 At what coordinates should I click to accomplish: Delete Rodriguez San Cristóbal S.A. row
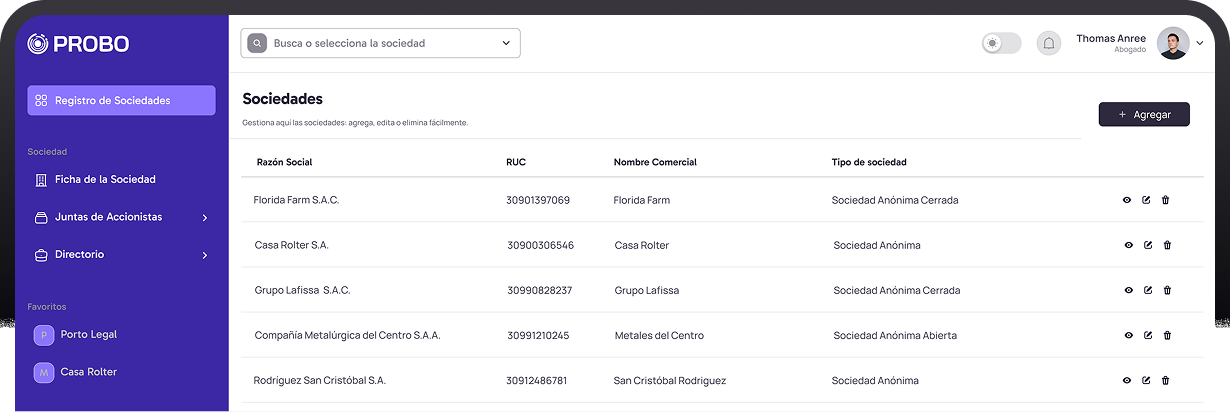coord(1165,380)
